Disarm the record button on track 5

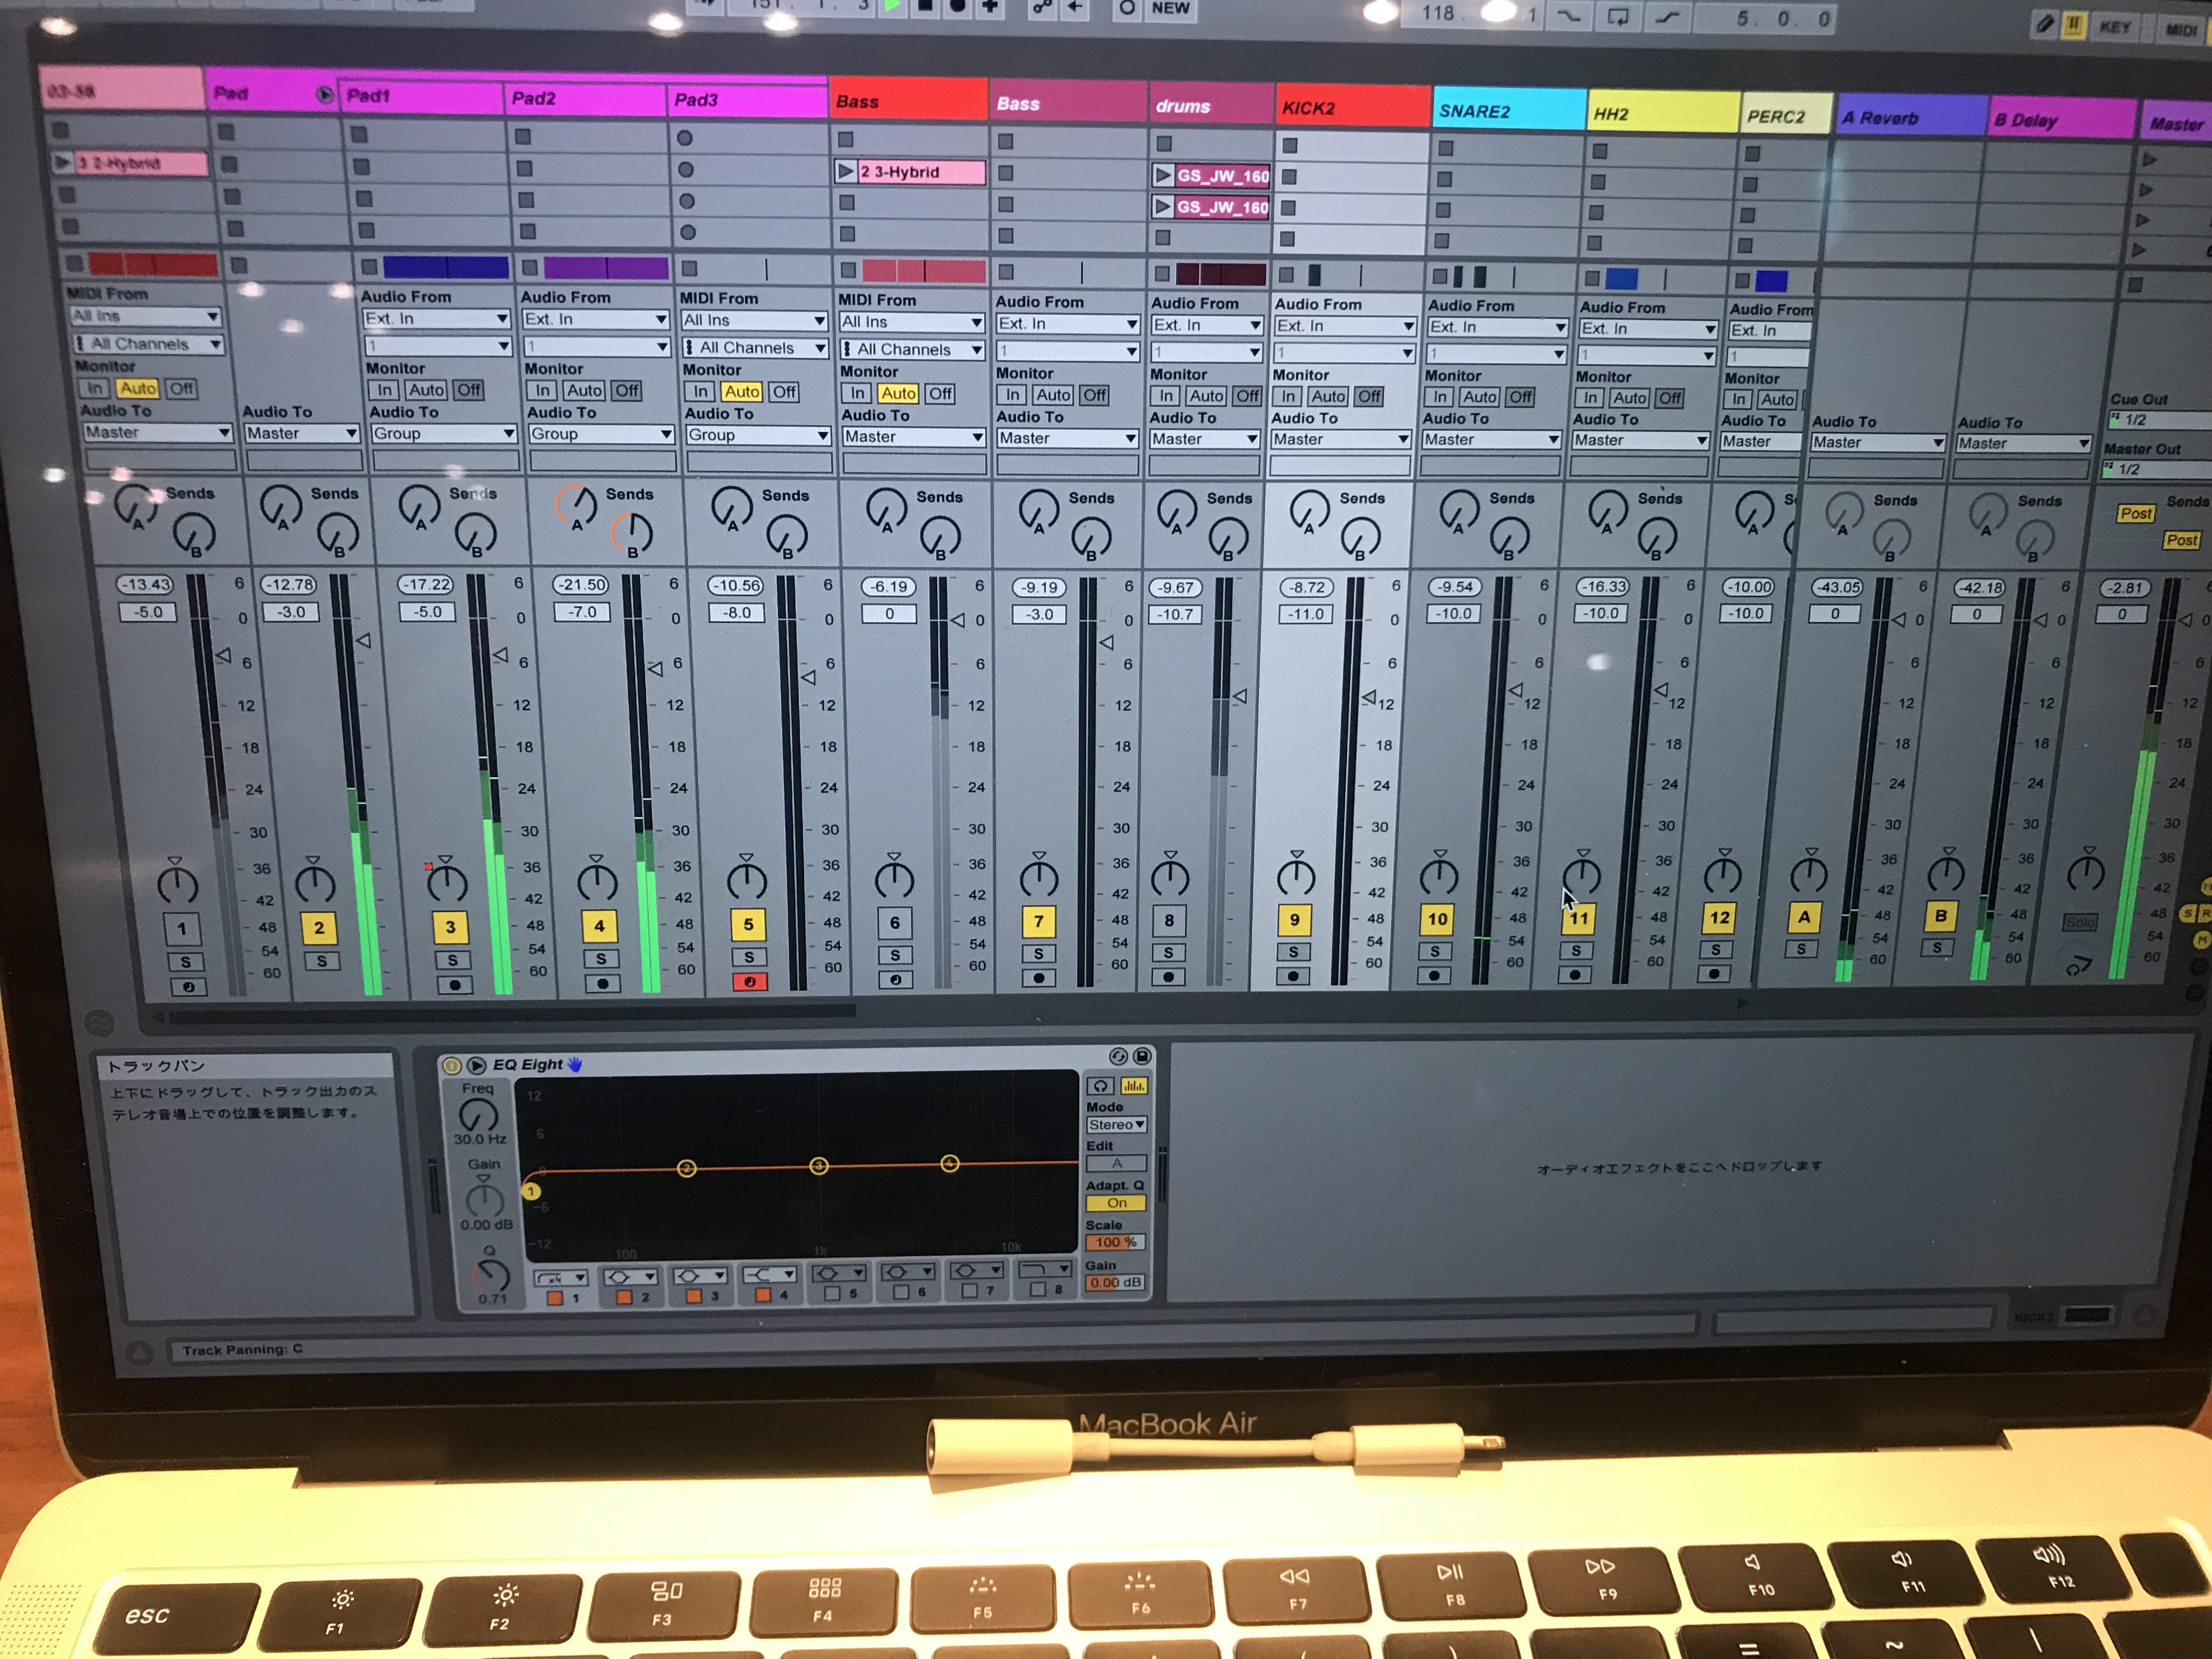[750, 982]
